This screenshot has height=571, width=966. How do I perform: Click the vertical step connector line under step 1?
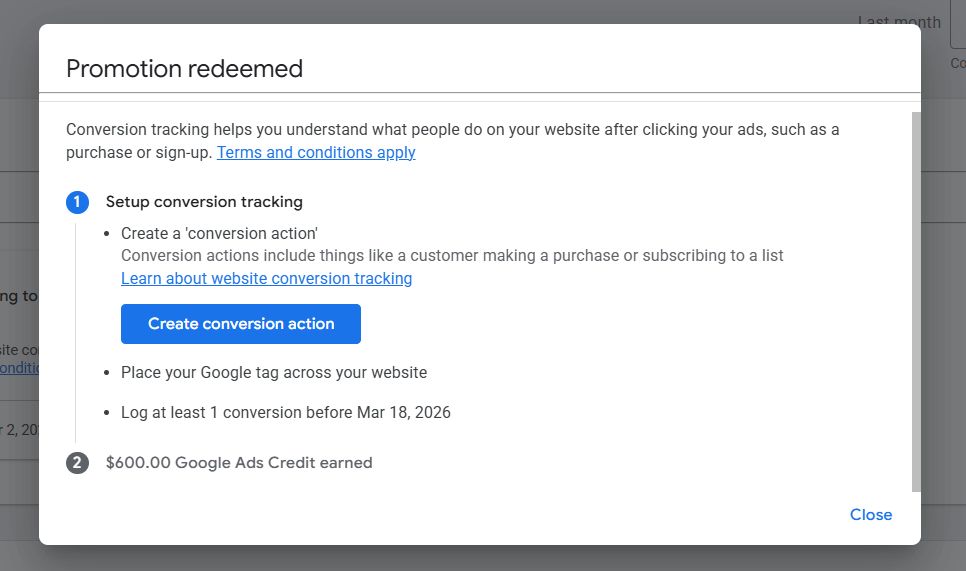[76, 330]
